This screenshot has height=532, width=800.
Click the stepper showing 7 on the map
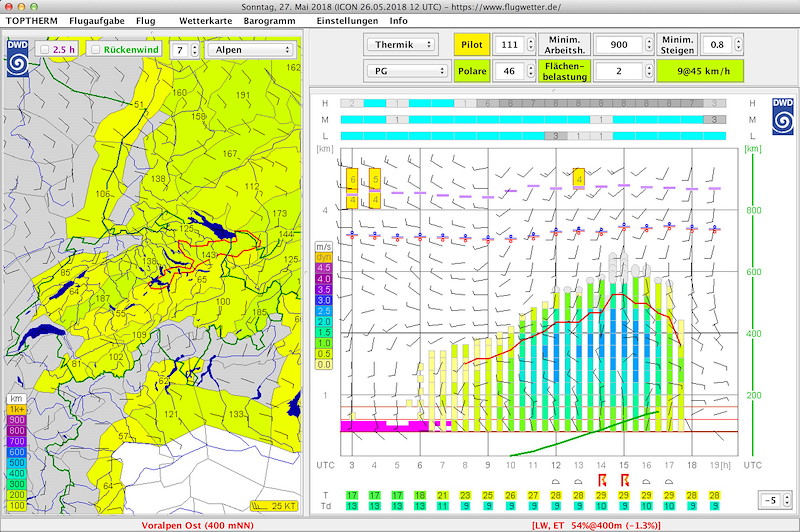pyautogui.click(x=194, y=50)
